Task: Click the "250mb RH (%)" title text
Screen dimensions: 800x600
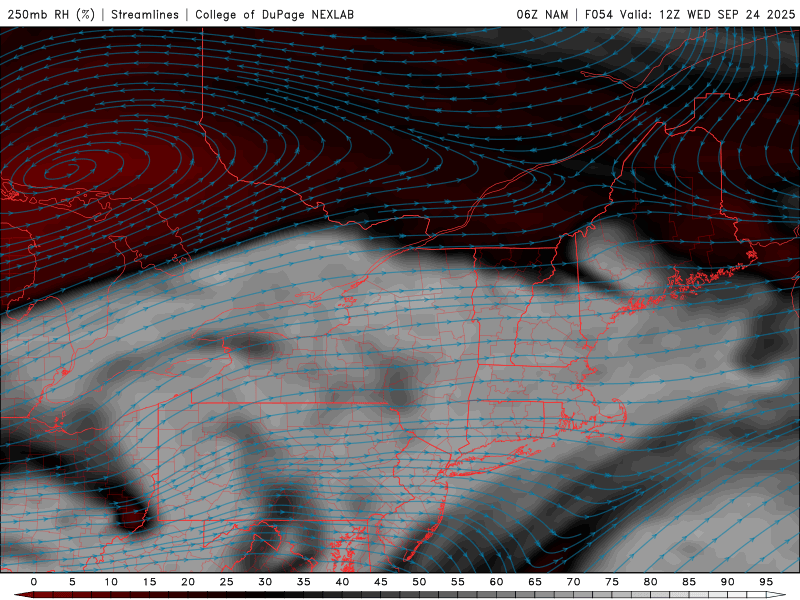Action: click(x=51, y=14)
